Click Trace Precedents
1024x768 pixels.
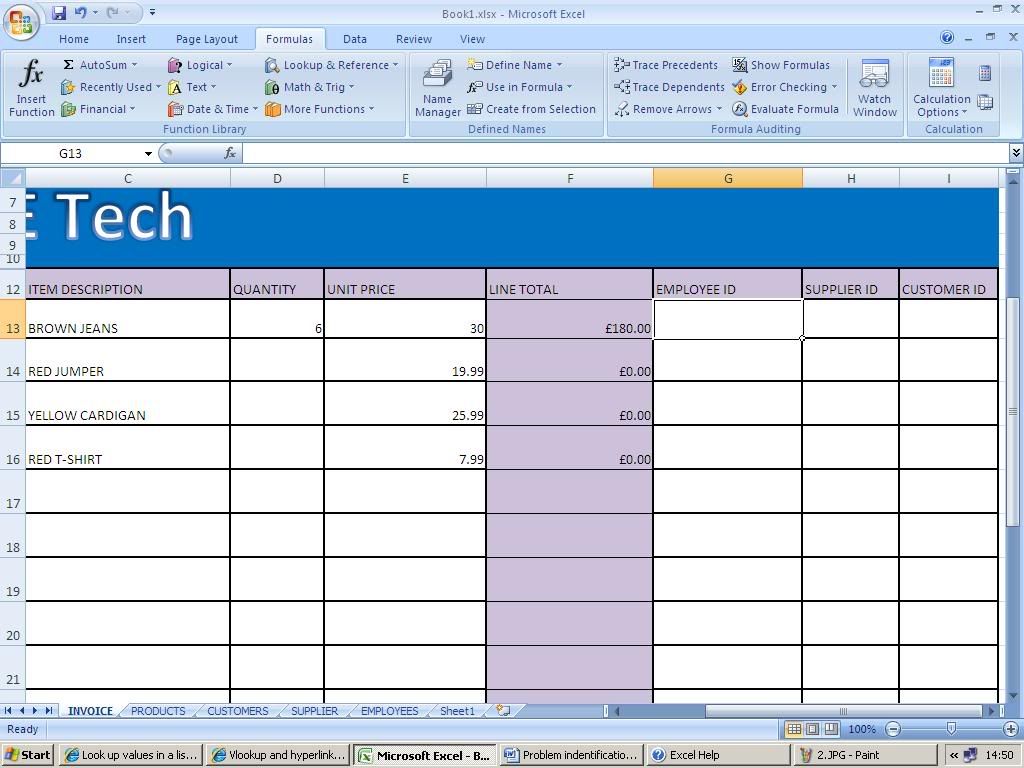click(665, 65)
